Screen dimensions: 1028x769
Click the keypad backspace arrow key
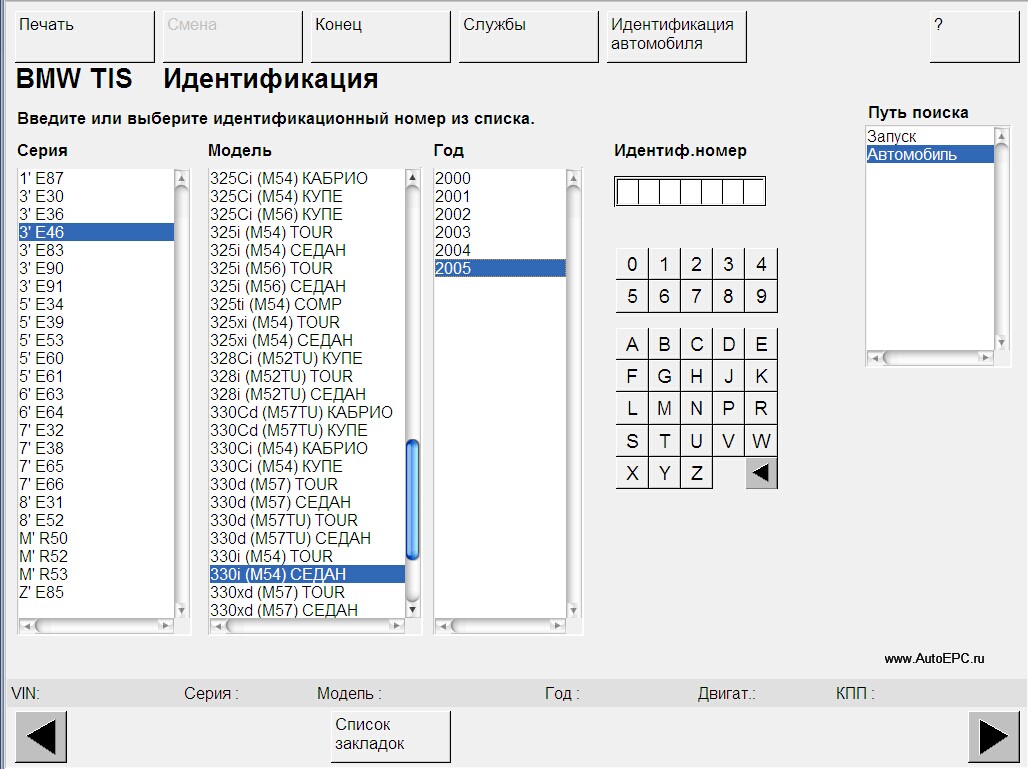761,473
